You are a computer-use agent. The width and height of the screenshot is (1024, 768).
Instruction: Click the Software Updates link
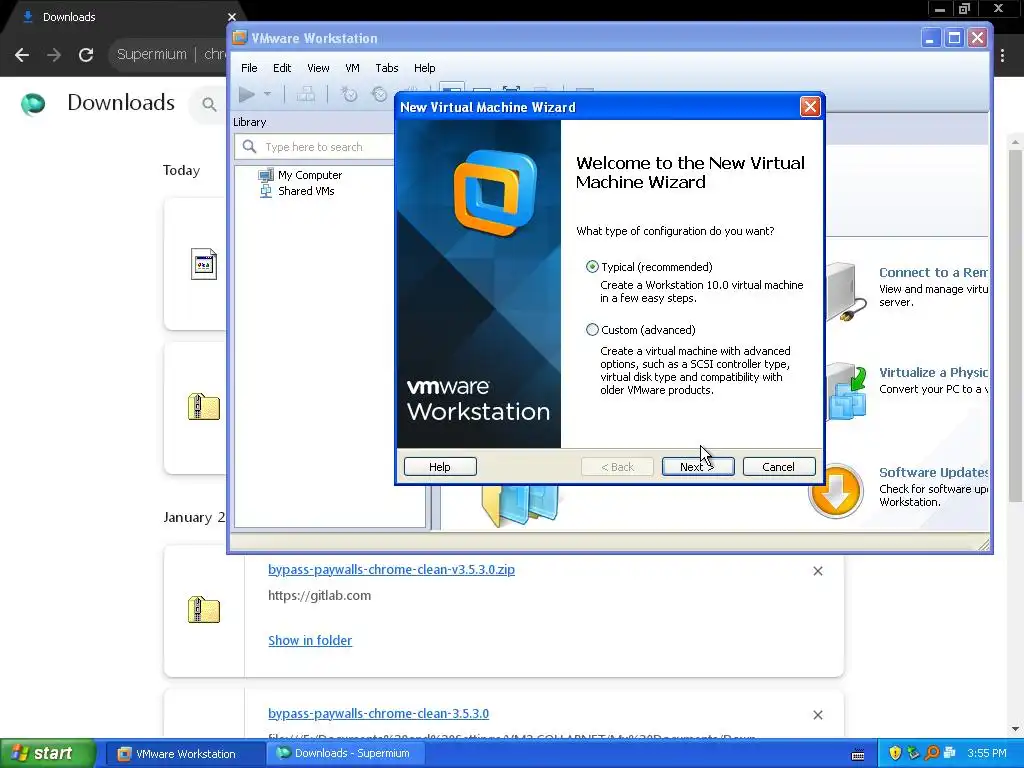933,472
